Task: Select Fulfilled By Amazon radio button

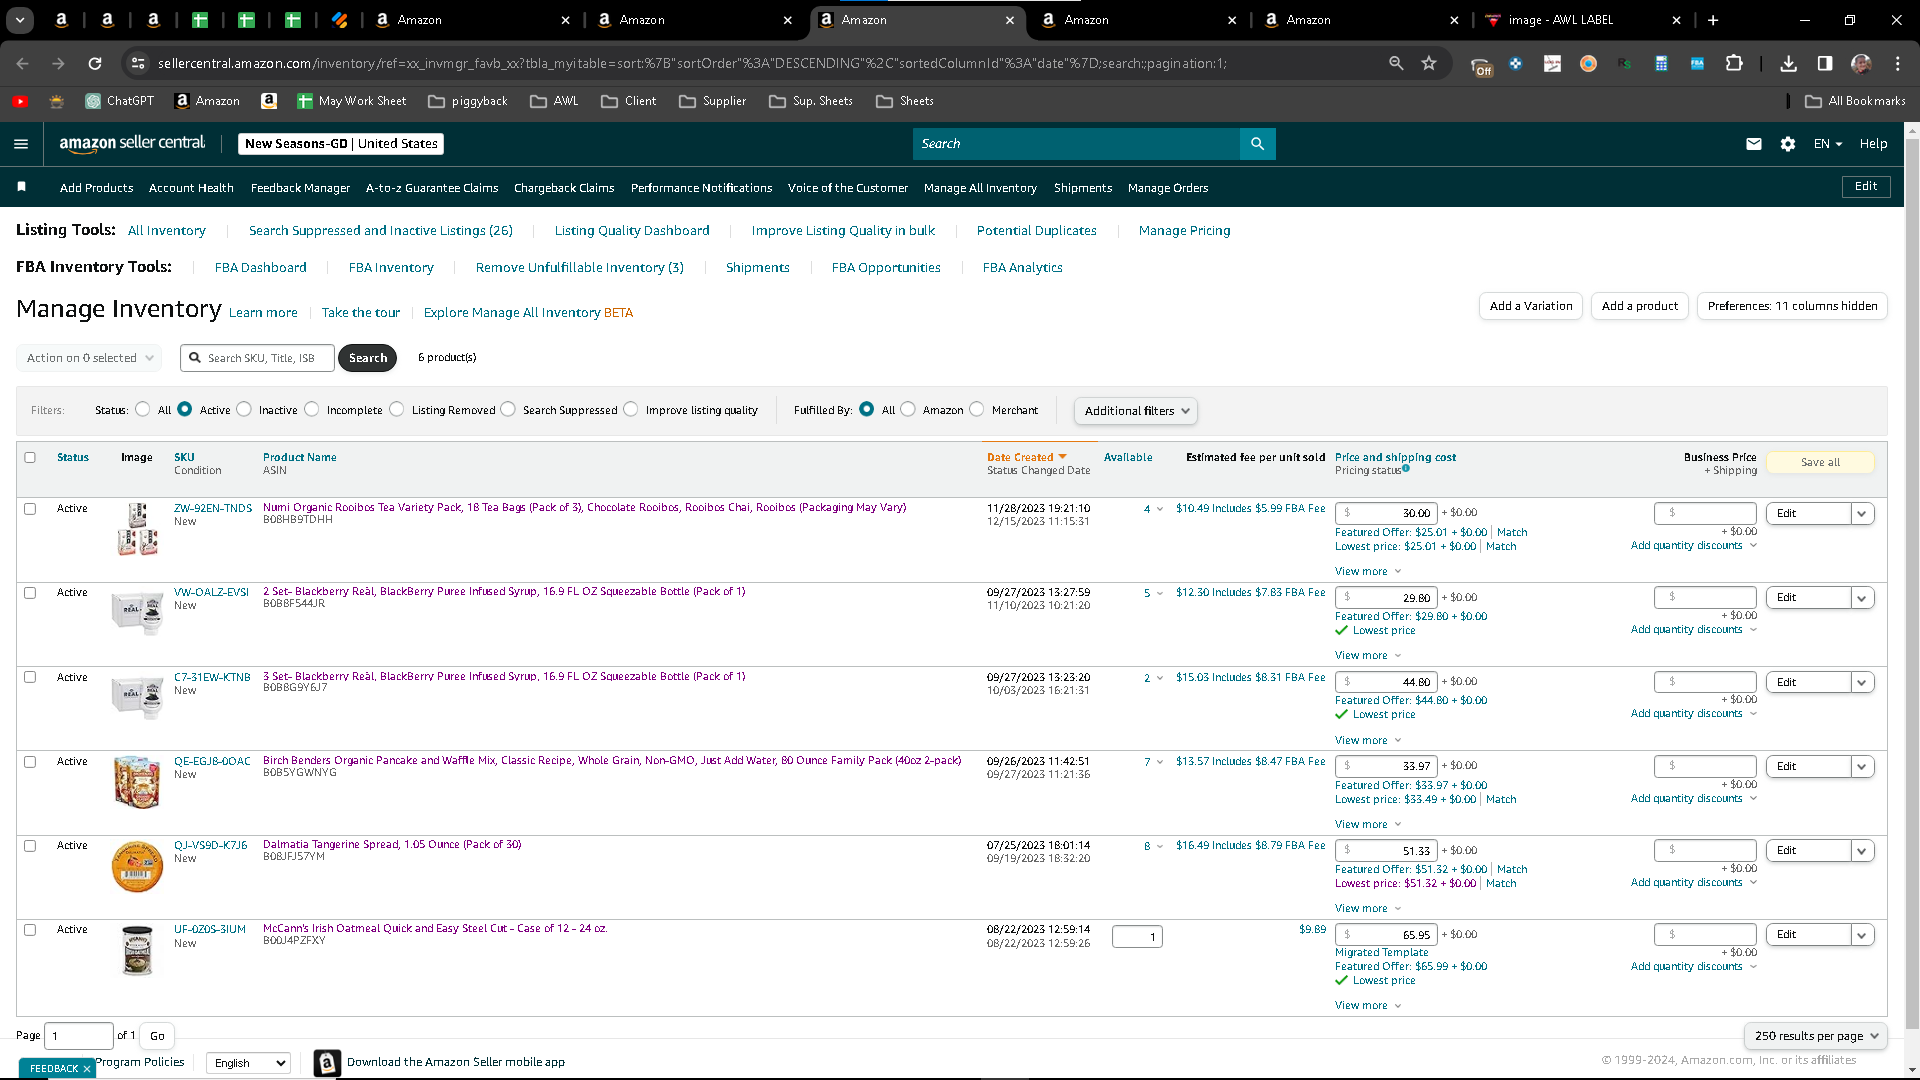Action: tap(908, 409)
